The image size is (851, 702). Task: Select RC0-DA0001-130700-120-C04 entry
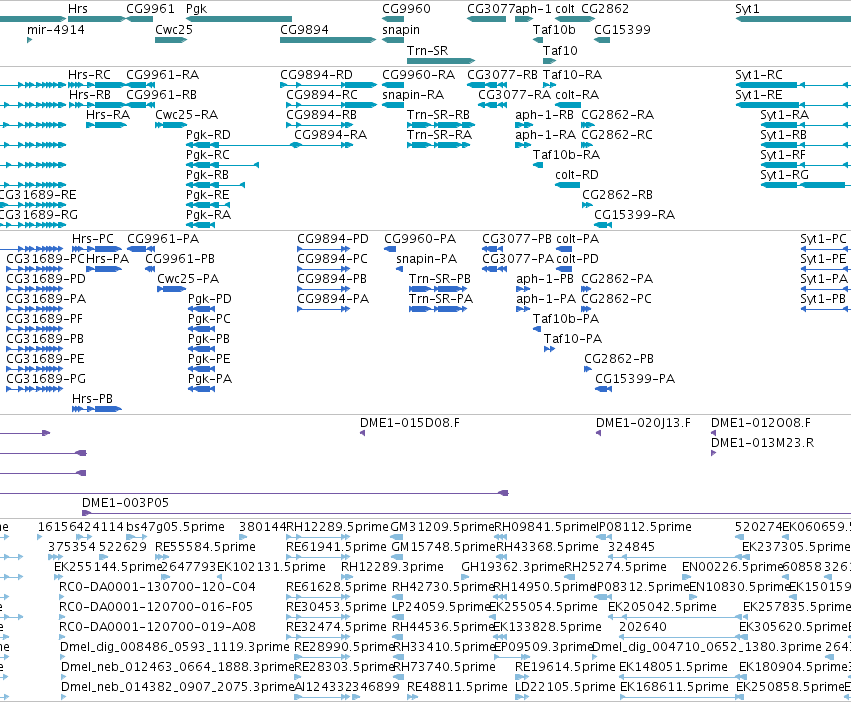(x=157, y=587)
